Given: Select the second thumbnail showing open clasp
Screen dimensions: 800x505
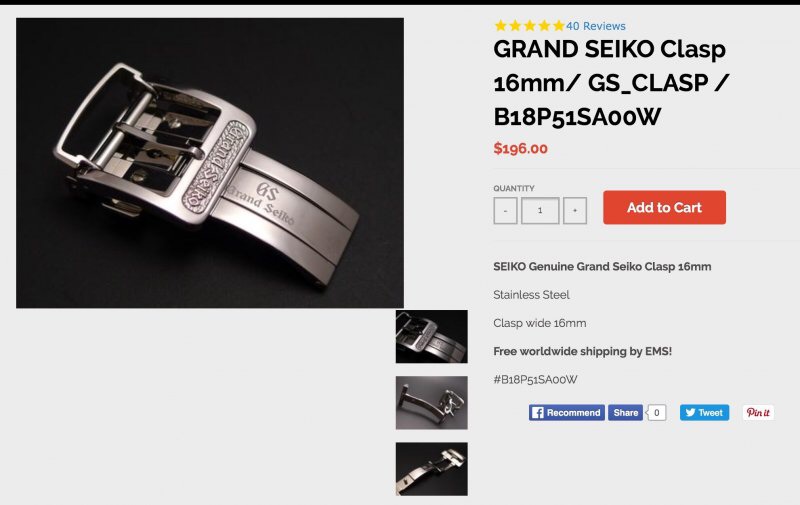Looking at the screenshot, I should pyautogui.click(x=432, y=402).
